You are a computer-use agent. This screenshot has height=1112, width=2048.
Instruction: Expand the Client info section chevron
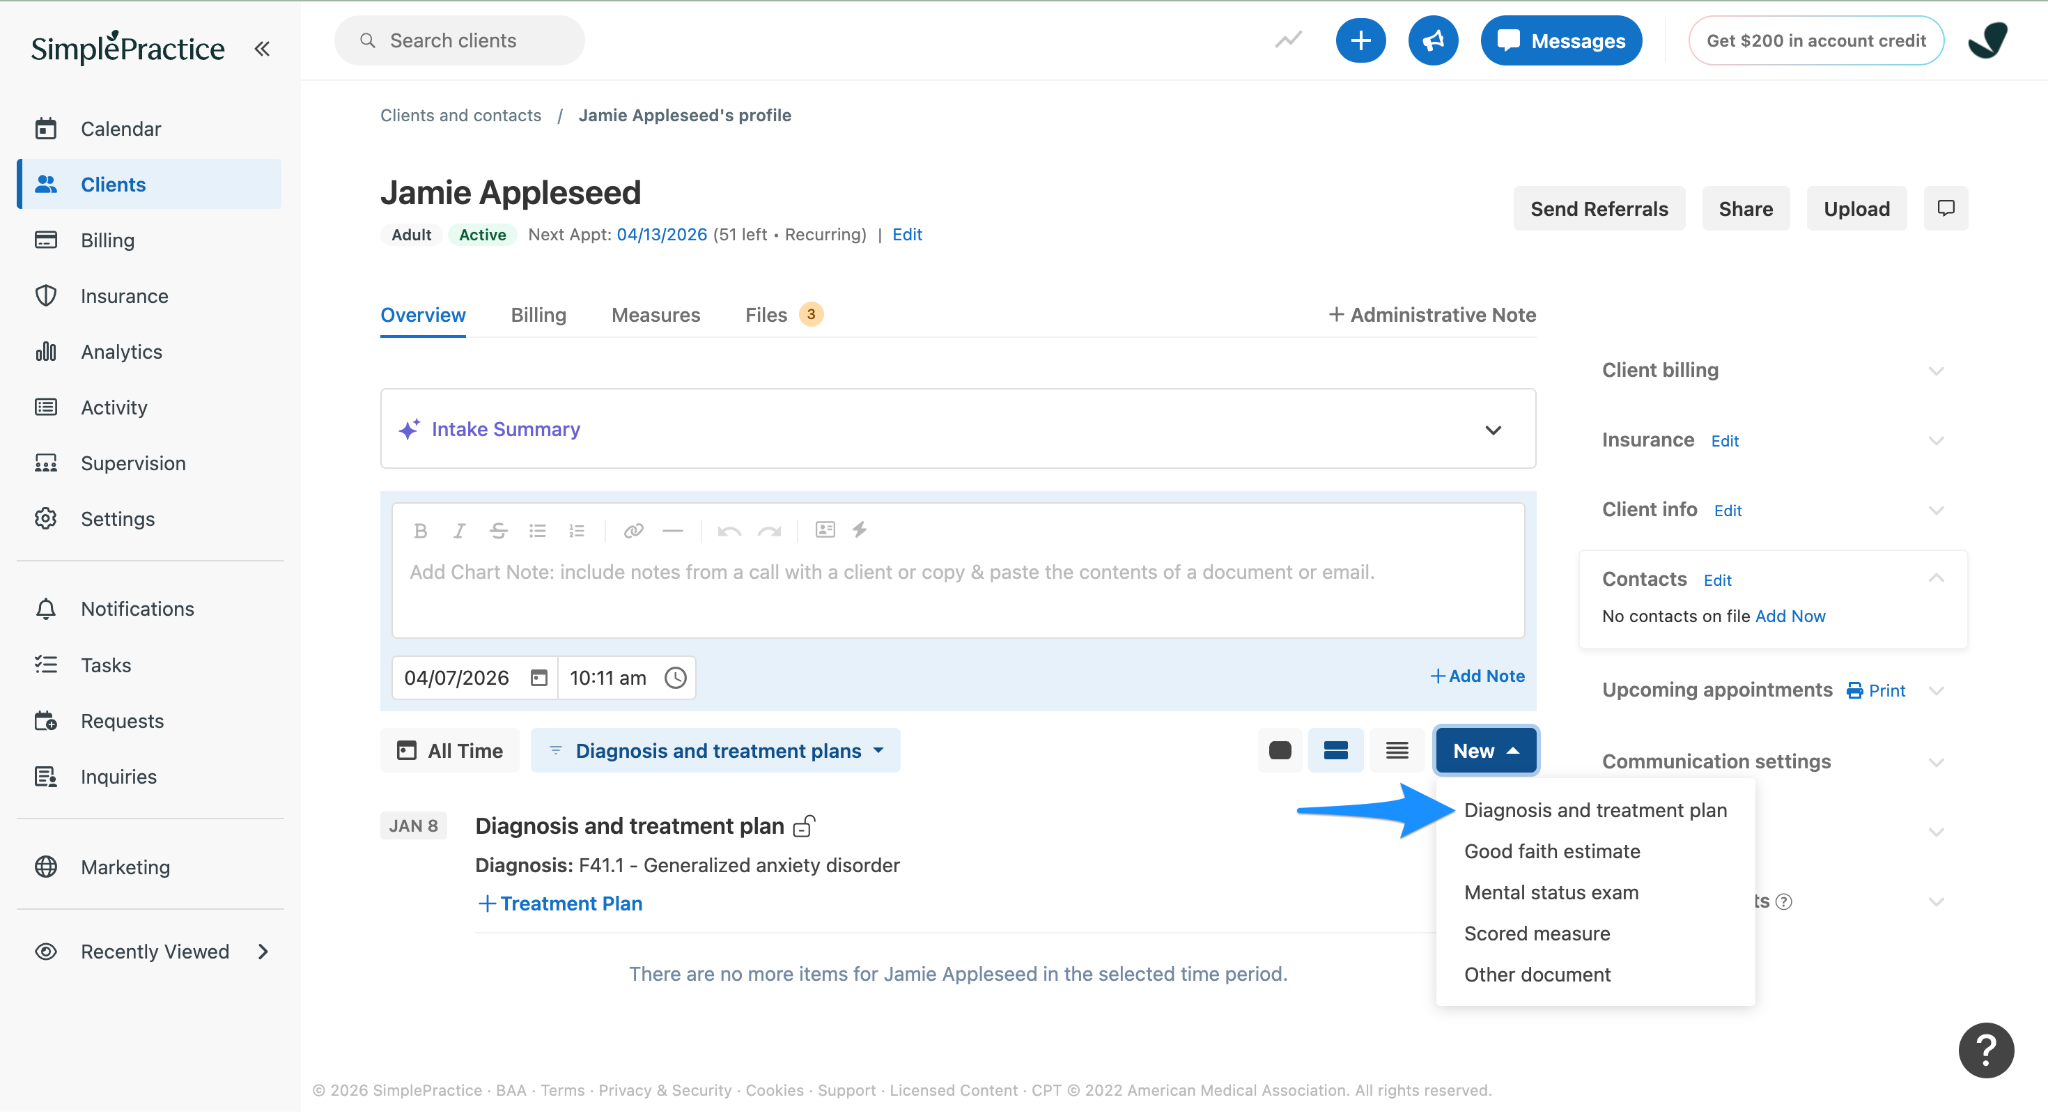1936,510
